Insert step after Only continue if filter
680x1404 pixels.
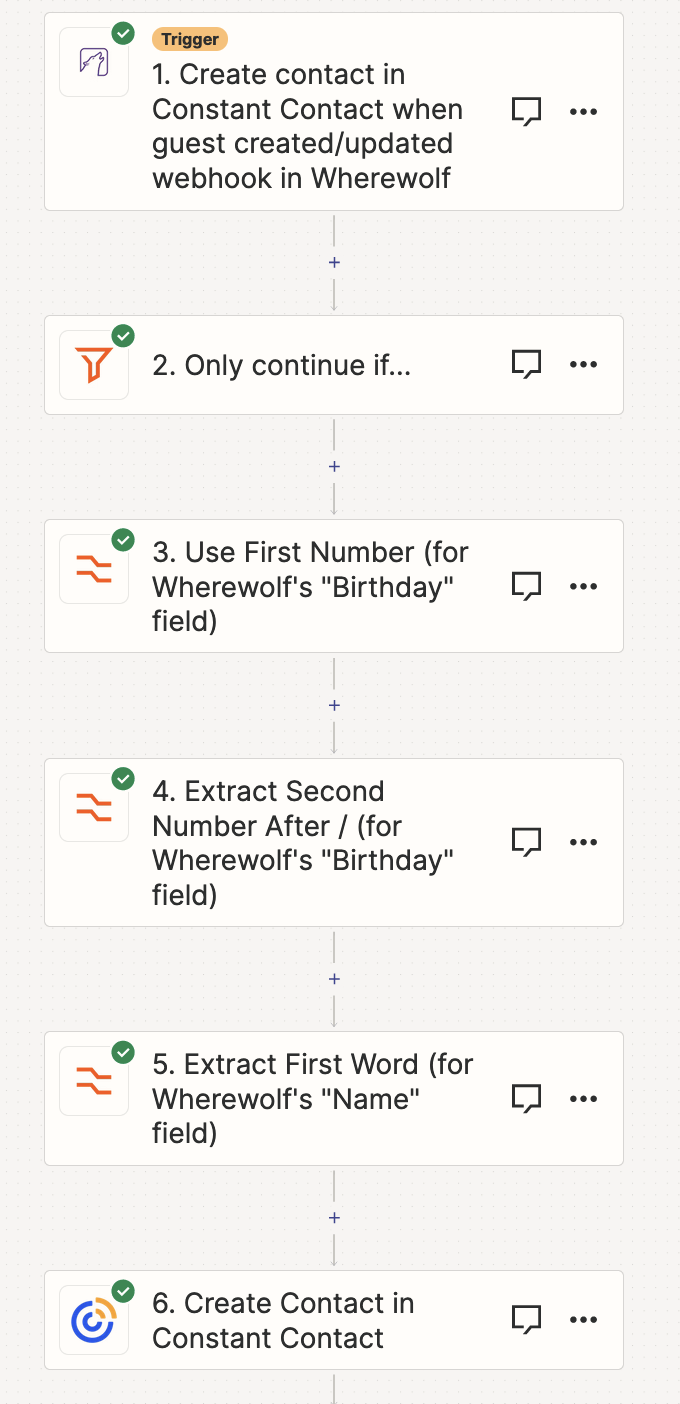point(334,466)
